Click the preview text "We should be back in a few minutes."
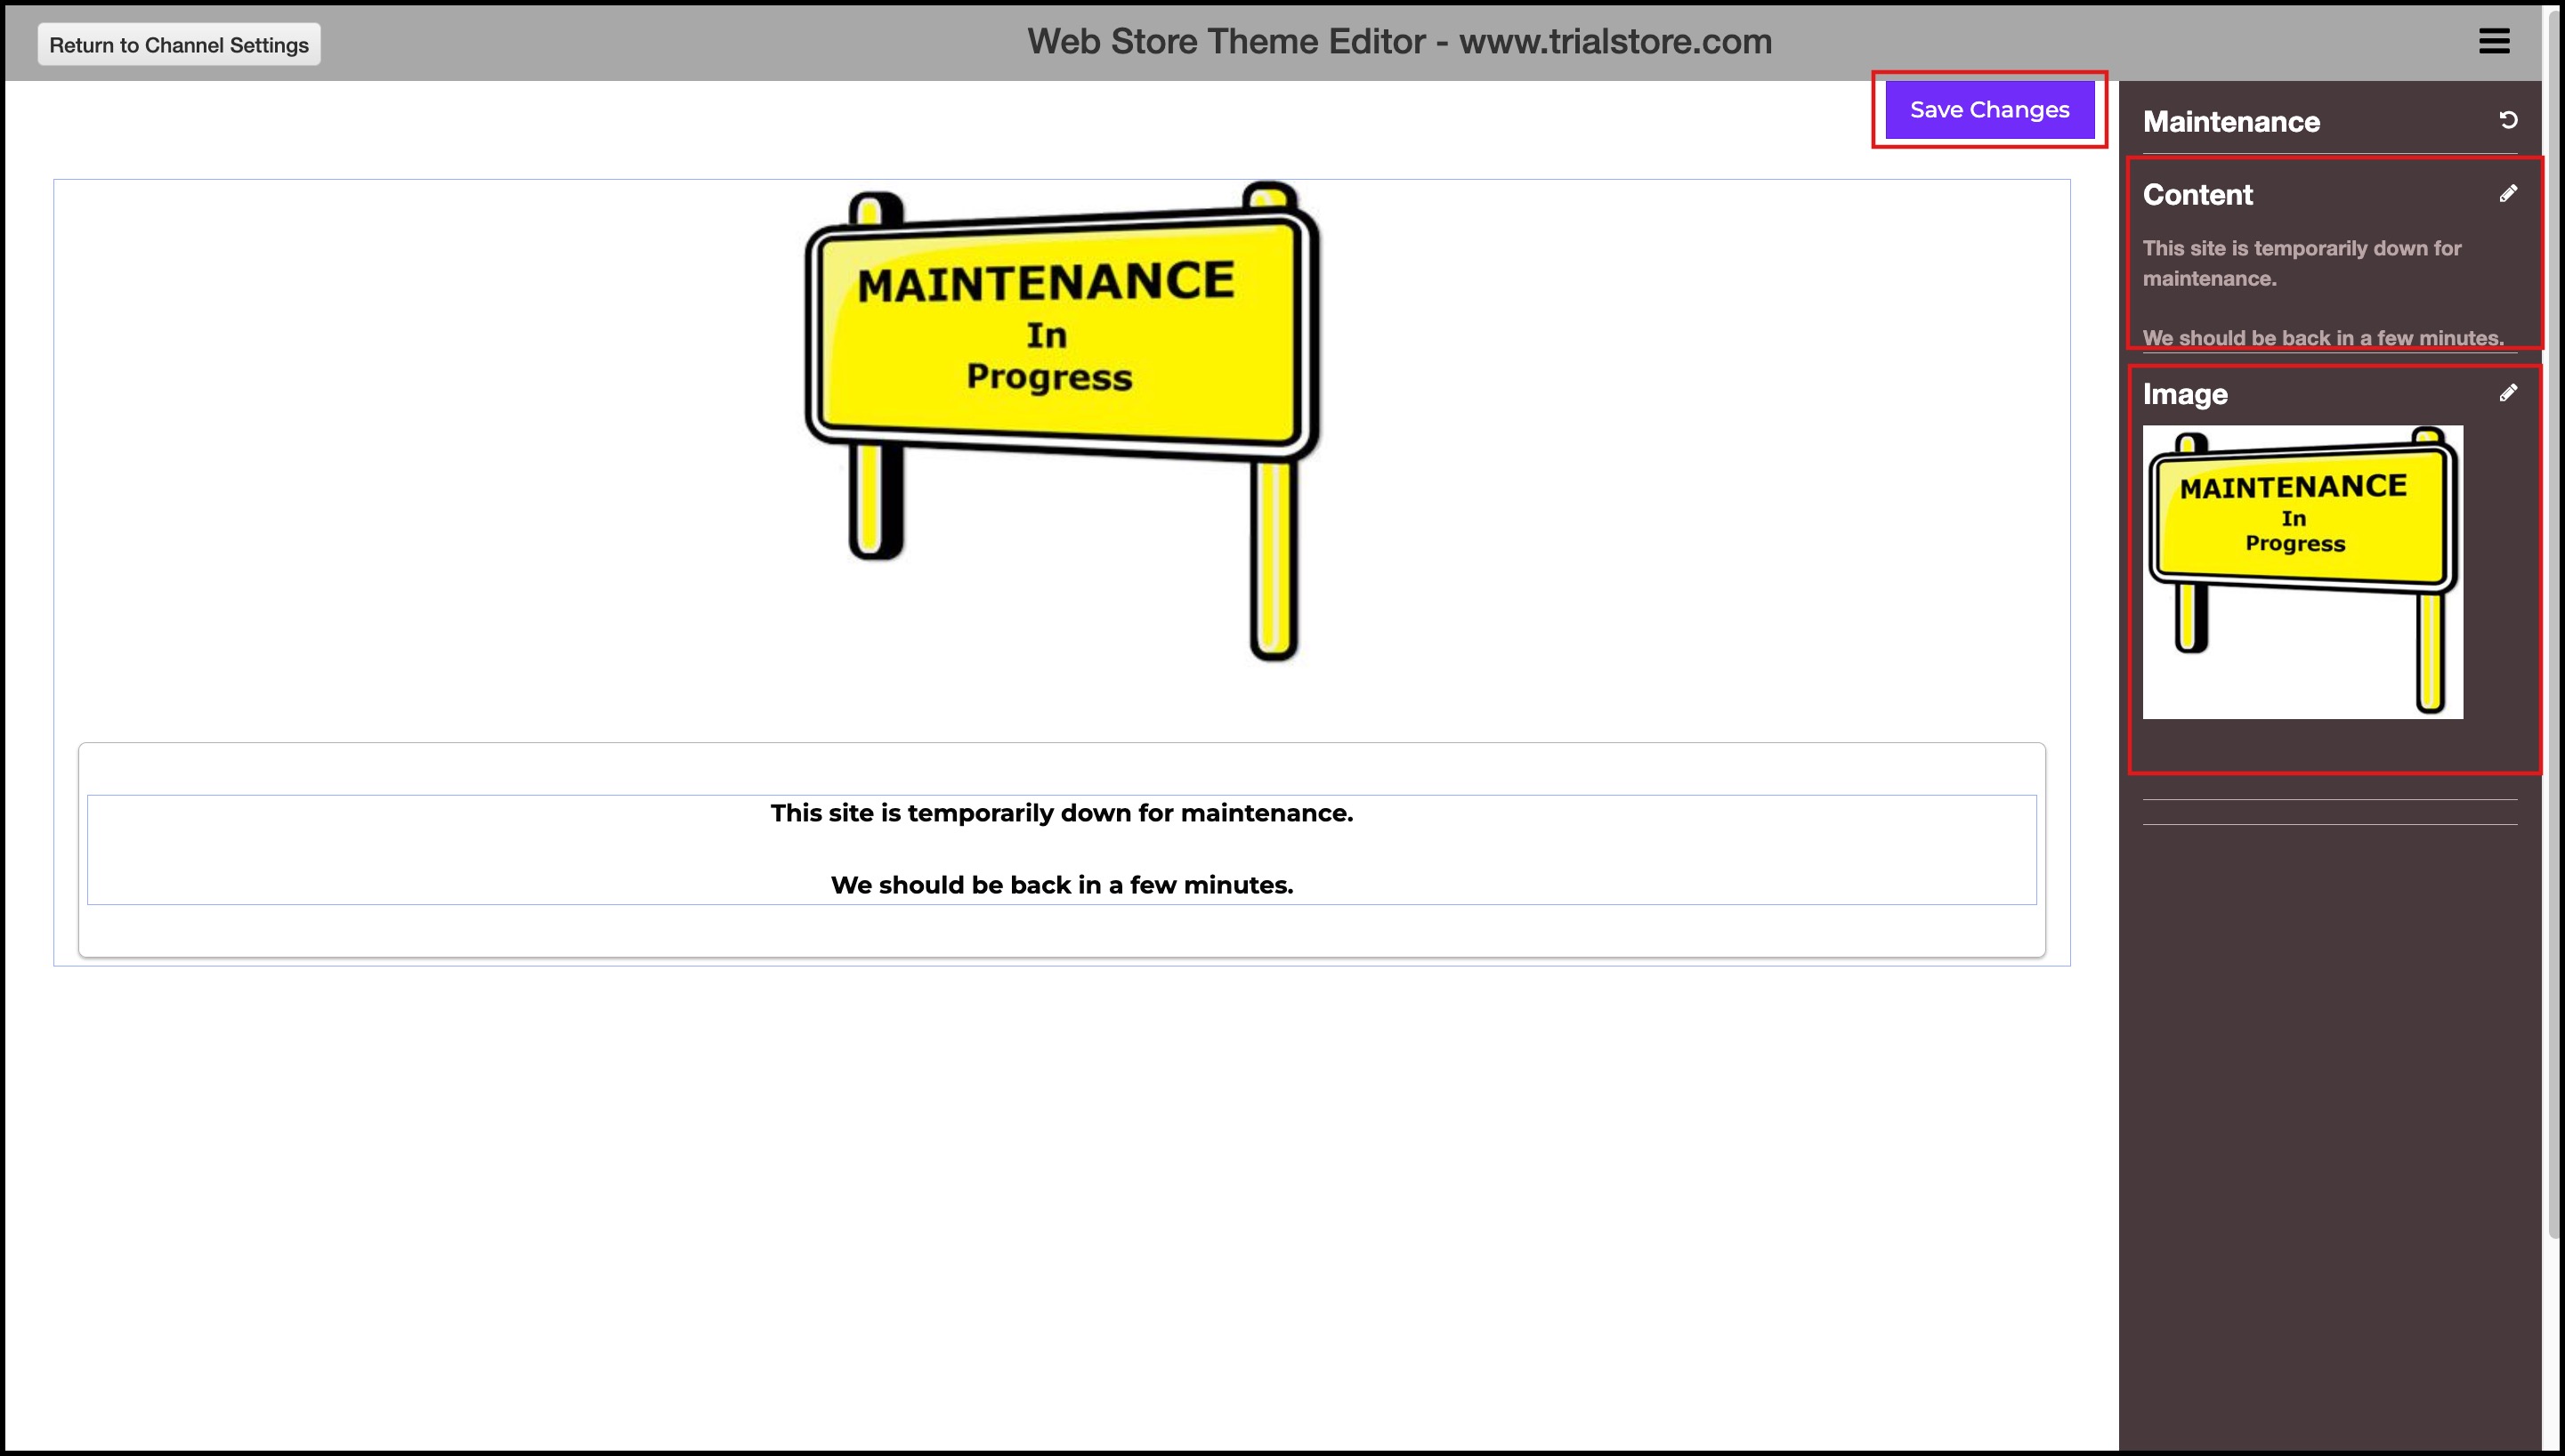 [x=1061, y=885]
